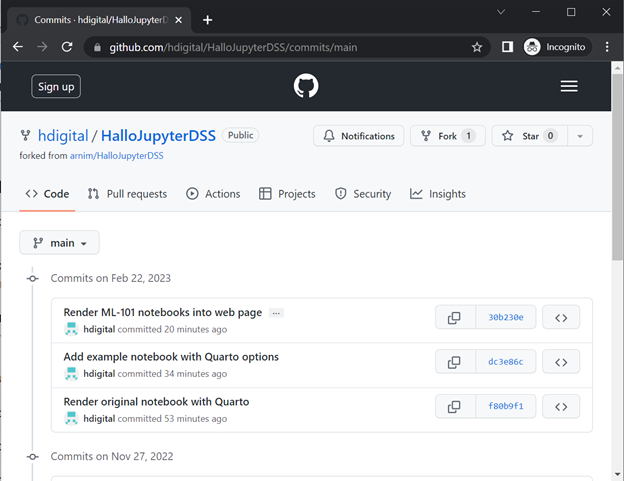Go to the GitHub homepage via the Octocat logo
Image resolution: width=624 pixels, height=481 pixels.
click(x=306, y=86)
